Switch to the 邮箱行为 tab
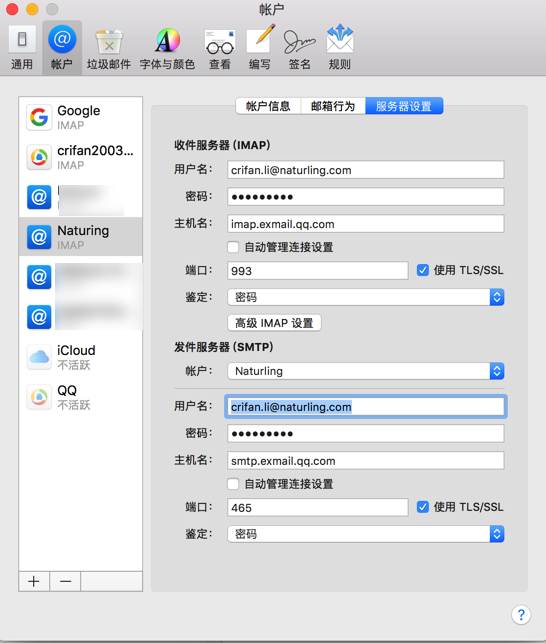Screen dimensions: 546x643 (x=333, y=106)
